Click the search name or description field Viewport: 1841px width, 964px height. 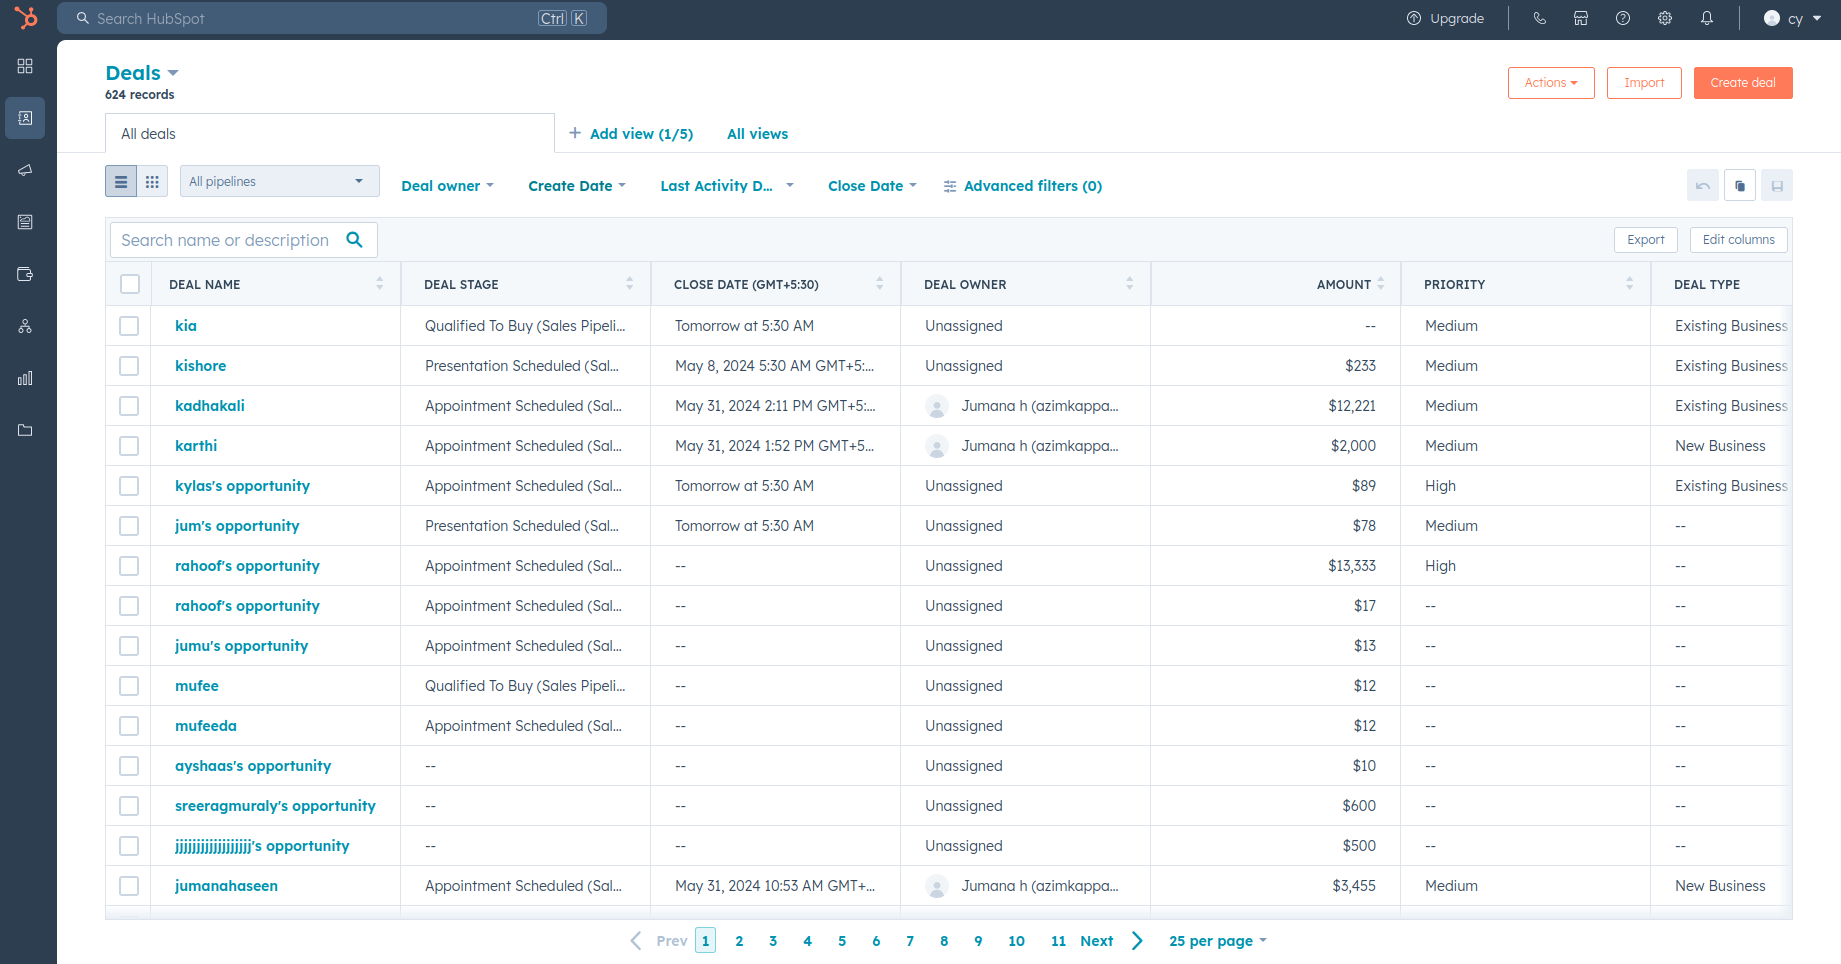226,240
